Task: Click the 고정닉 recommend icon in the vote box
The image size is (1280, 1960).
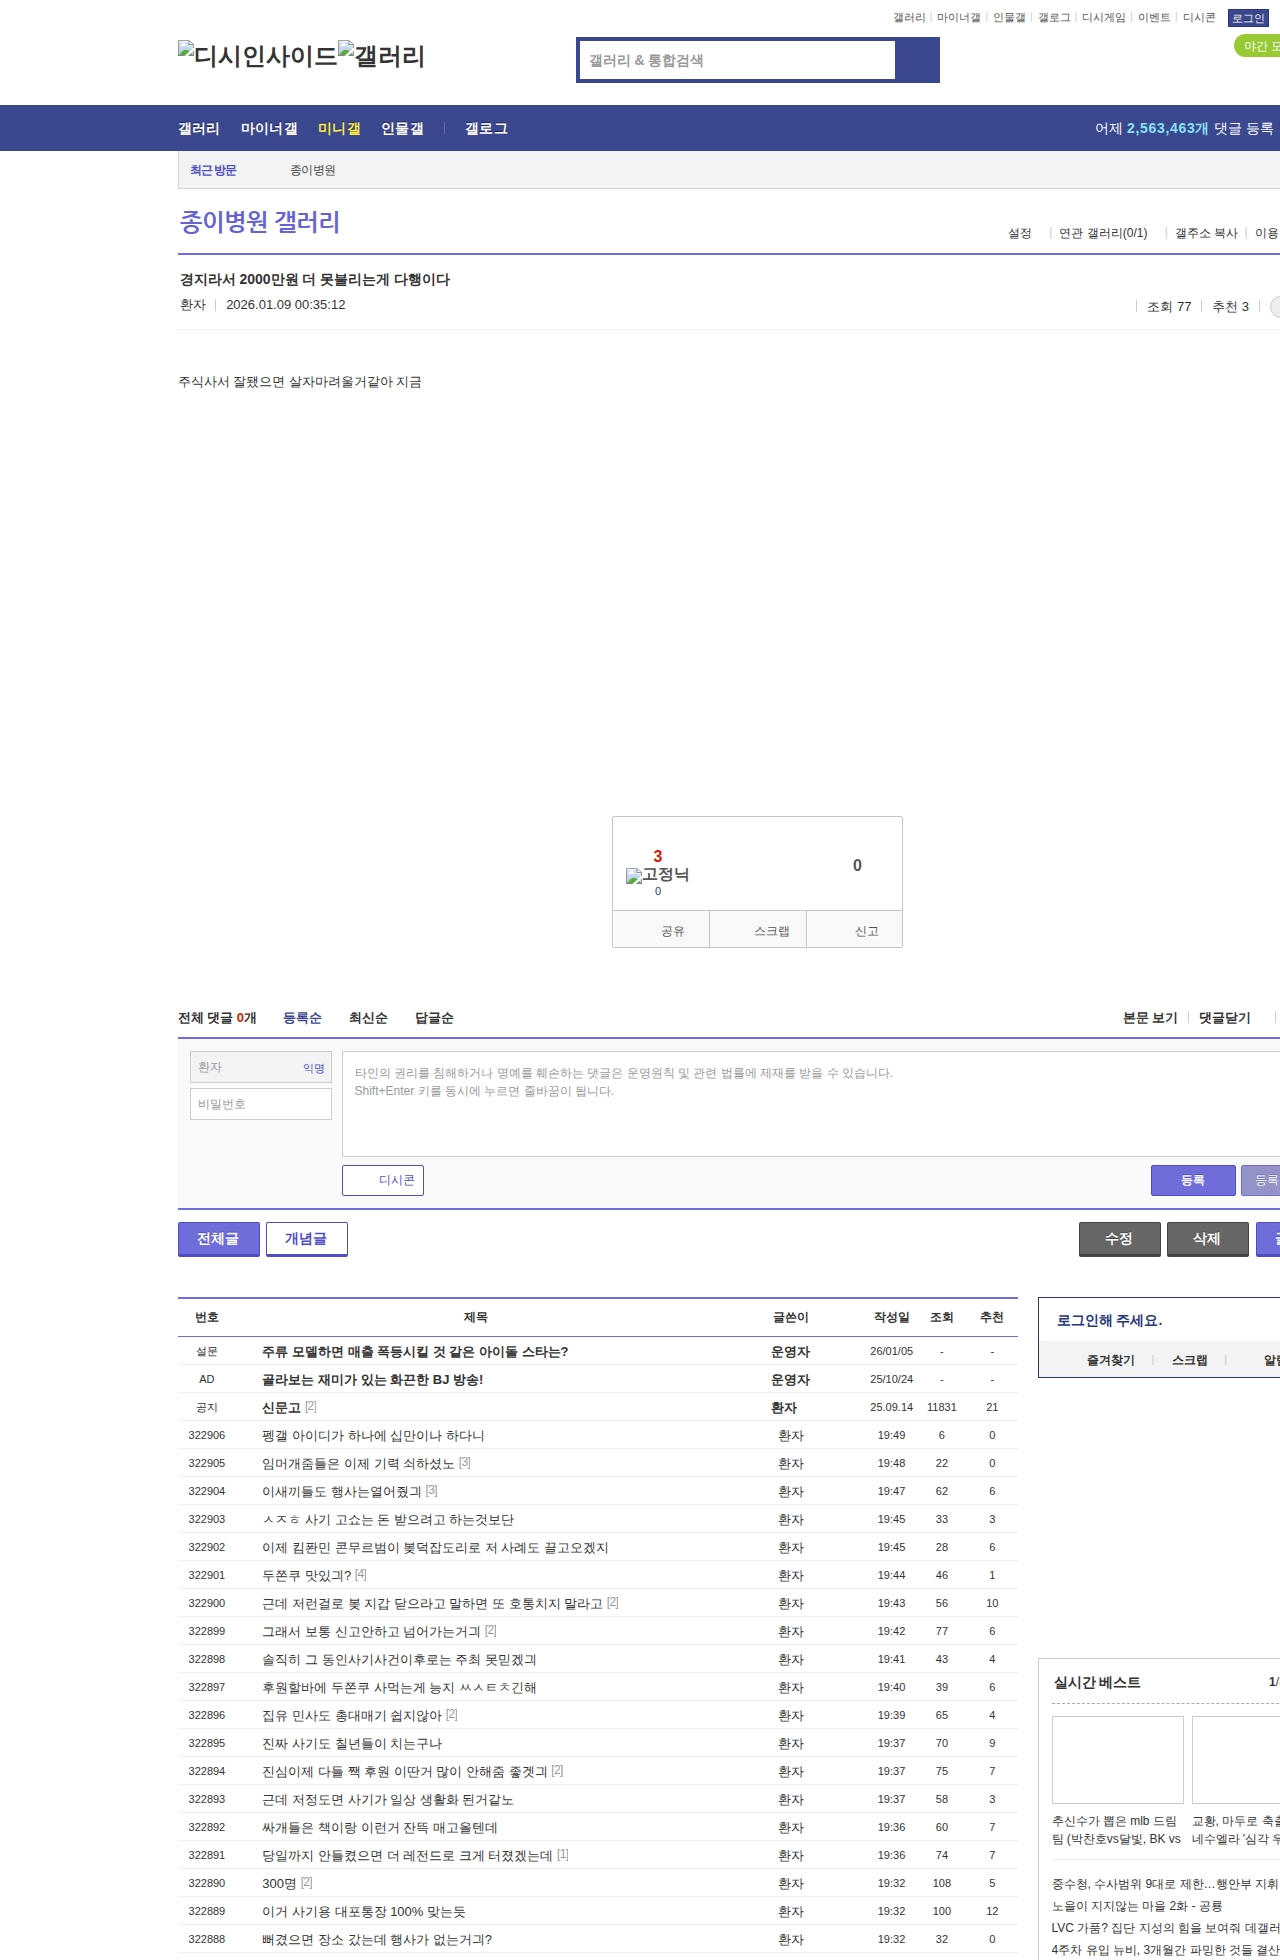Action: (x=657, y=874)
